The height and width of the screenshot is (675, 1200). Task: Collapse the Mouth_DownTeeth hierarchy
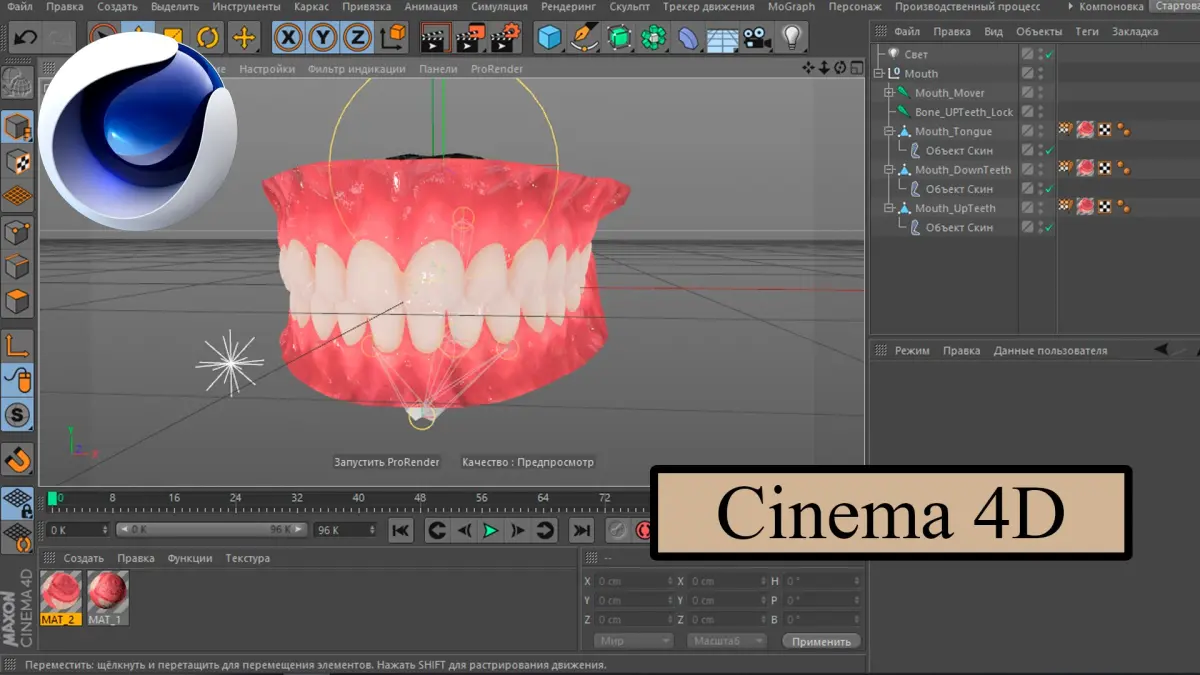coord(888,170)
